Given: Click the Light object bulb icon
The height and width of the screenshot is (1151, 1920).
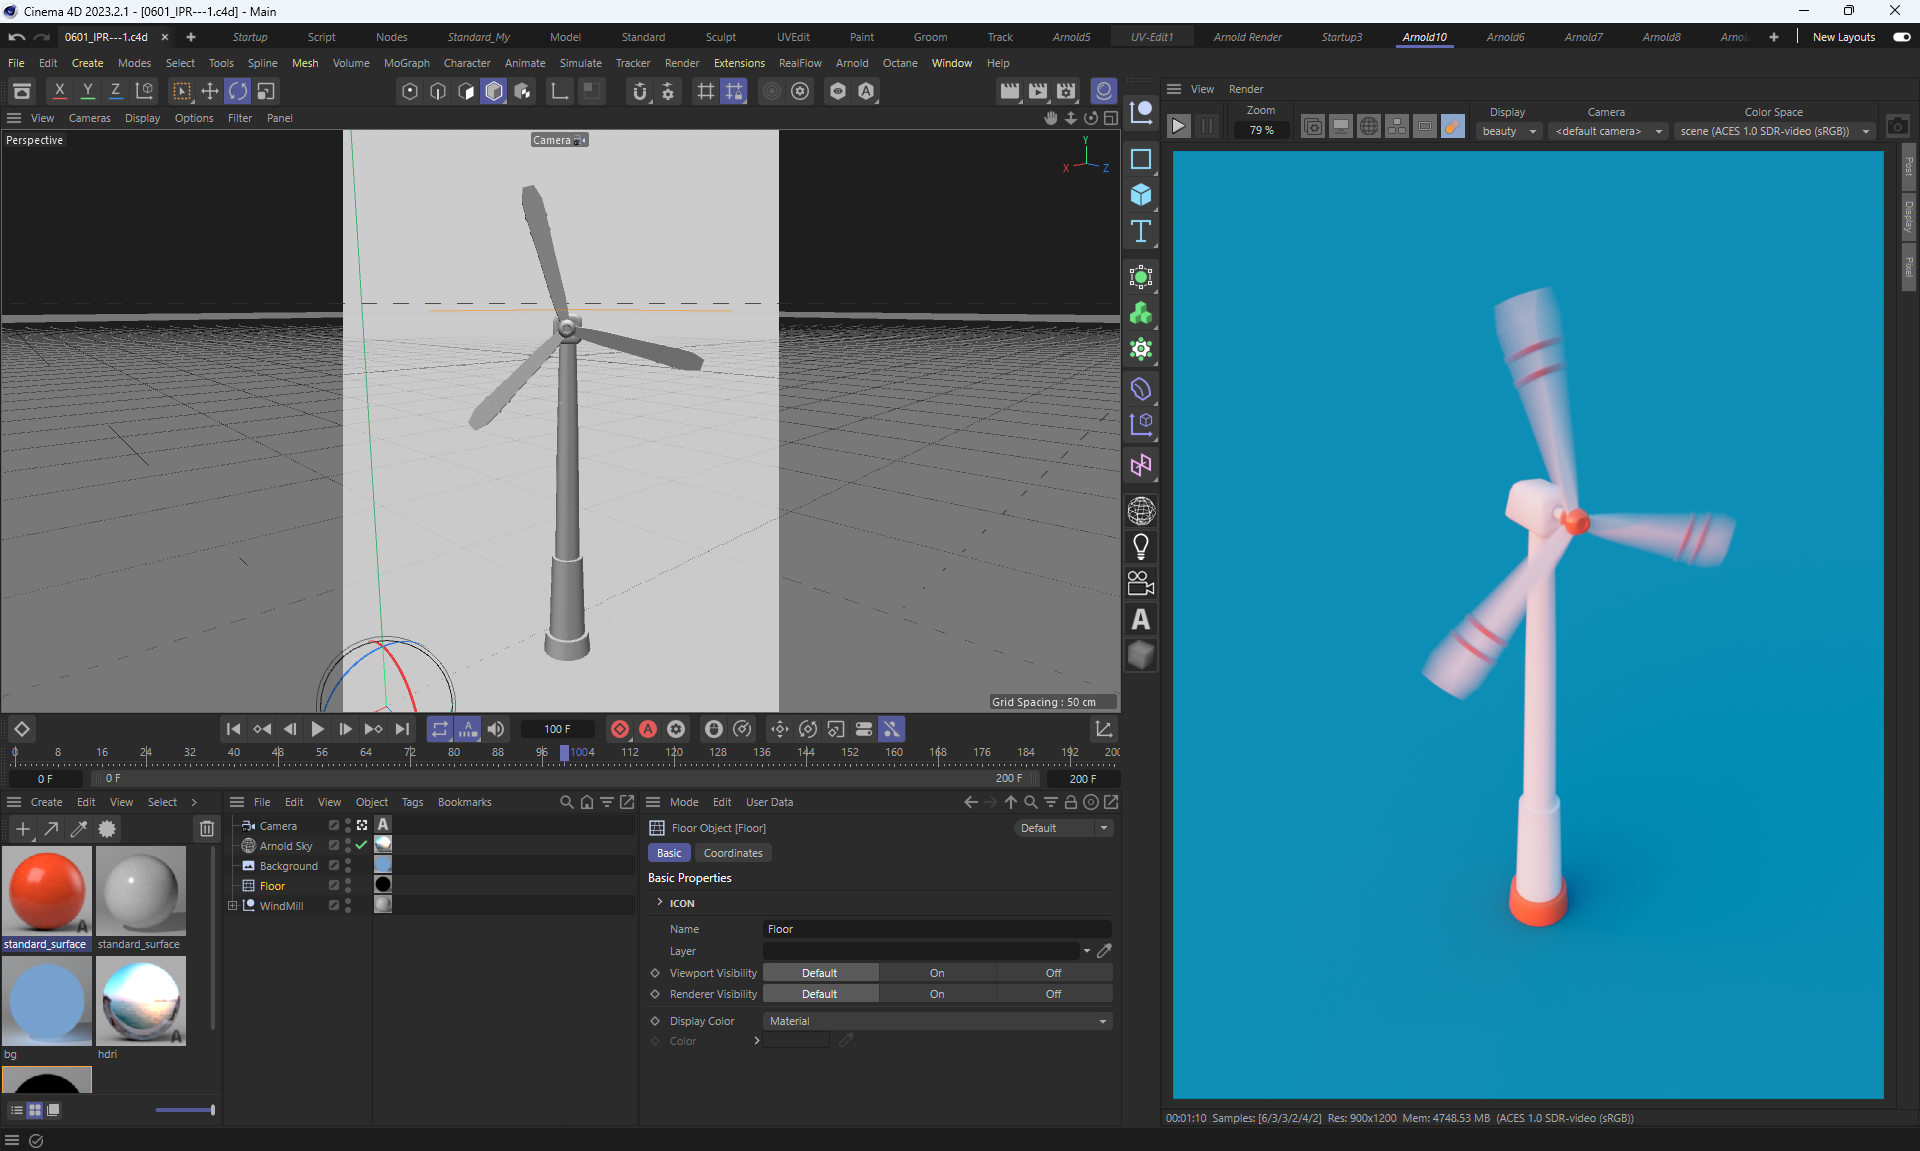Looking at the screenshot, I should point(1141,547).
